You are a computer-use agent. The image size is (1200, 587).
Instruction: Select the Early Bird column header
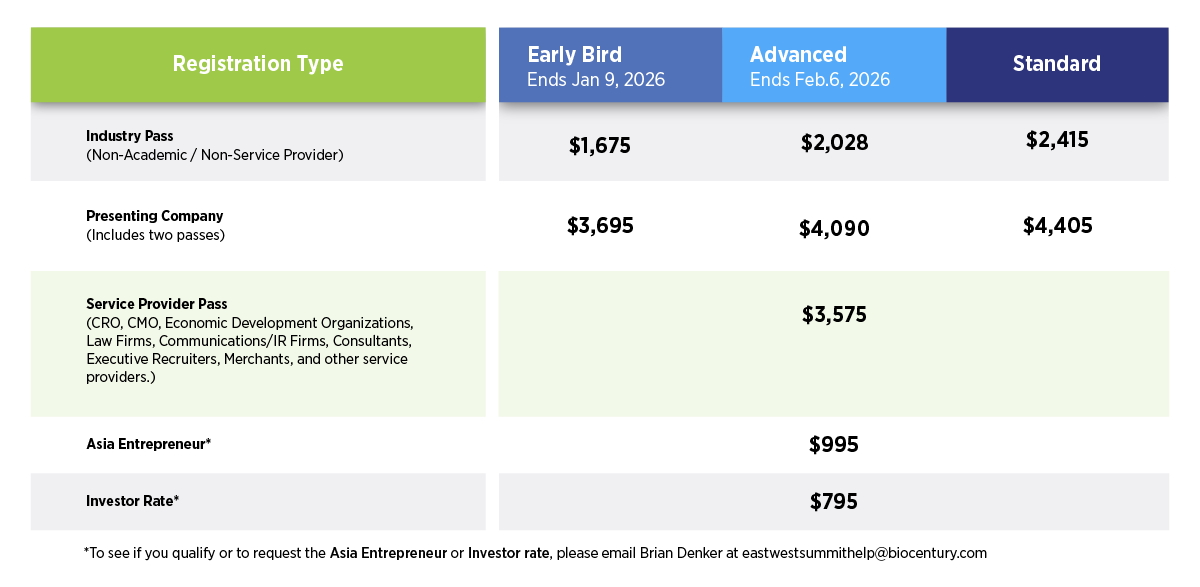point(610,65)
